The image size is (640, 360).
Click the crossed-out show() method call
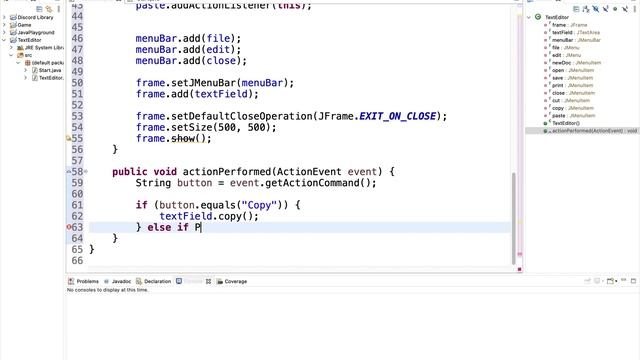tap(188, 139)
